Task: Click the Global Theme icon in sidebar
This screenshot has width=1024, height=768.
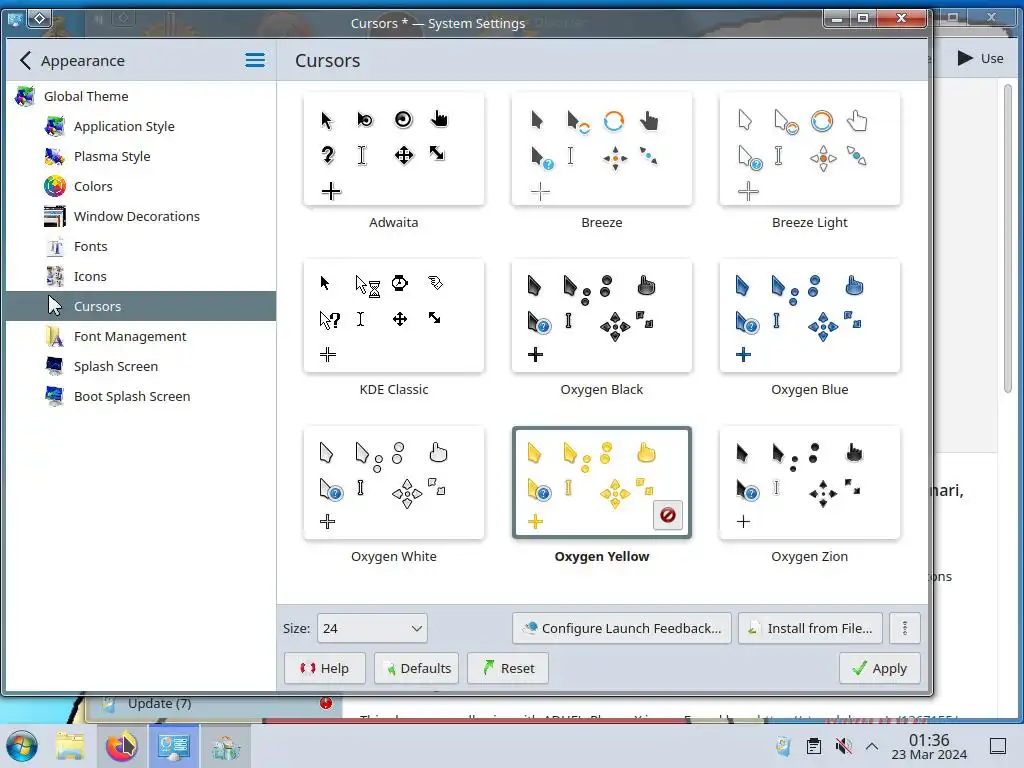Action: 25,97
